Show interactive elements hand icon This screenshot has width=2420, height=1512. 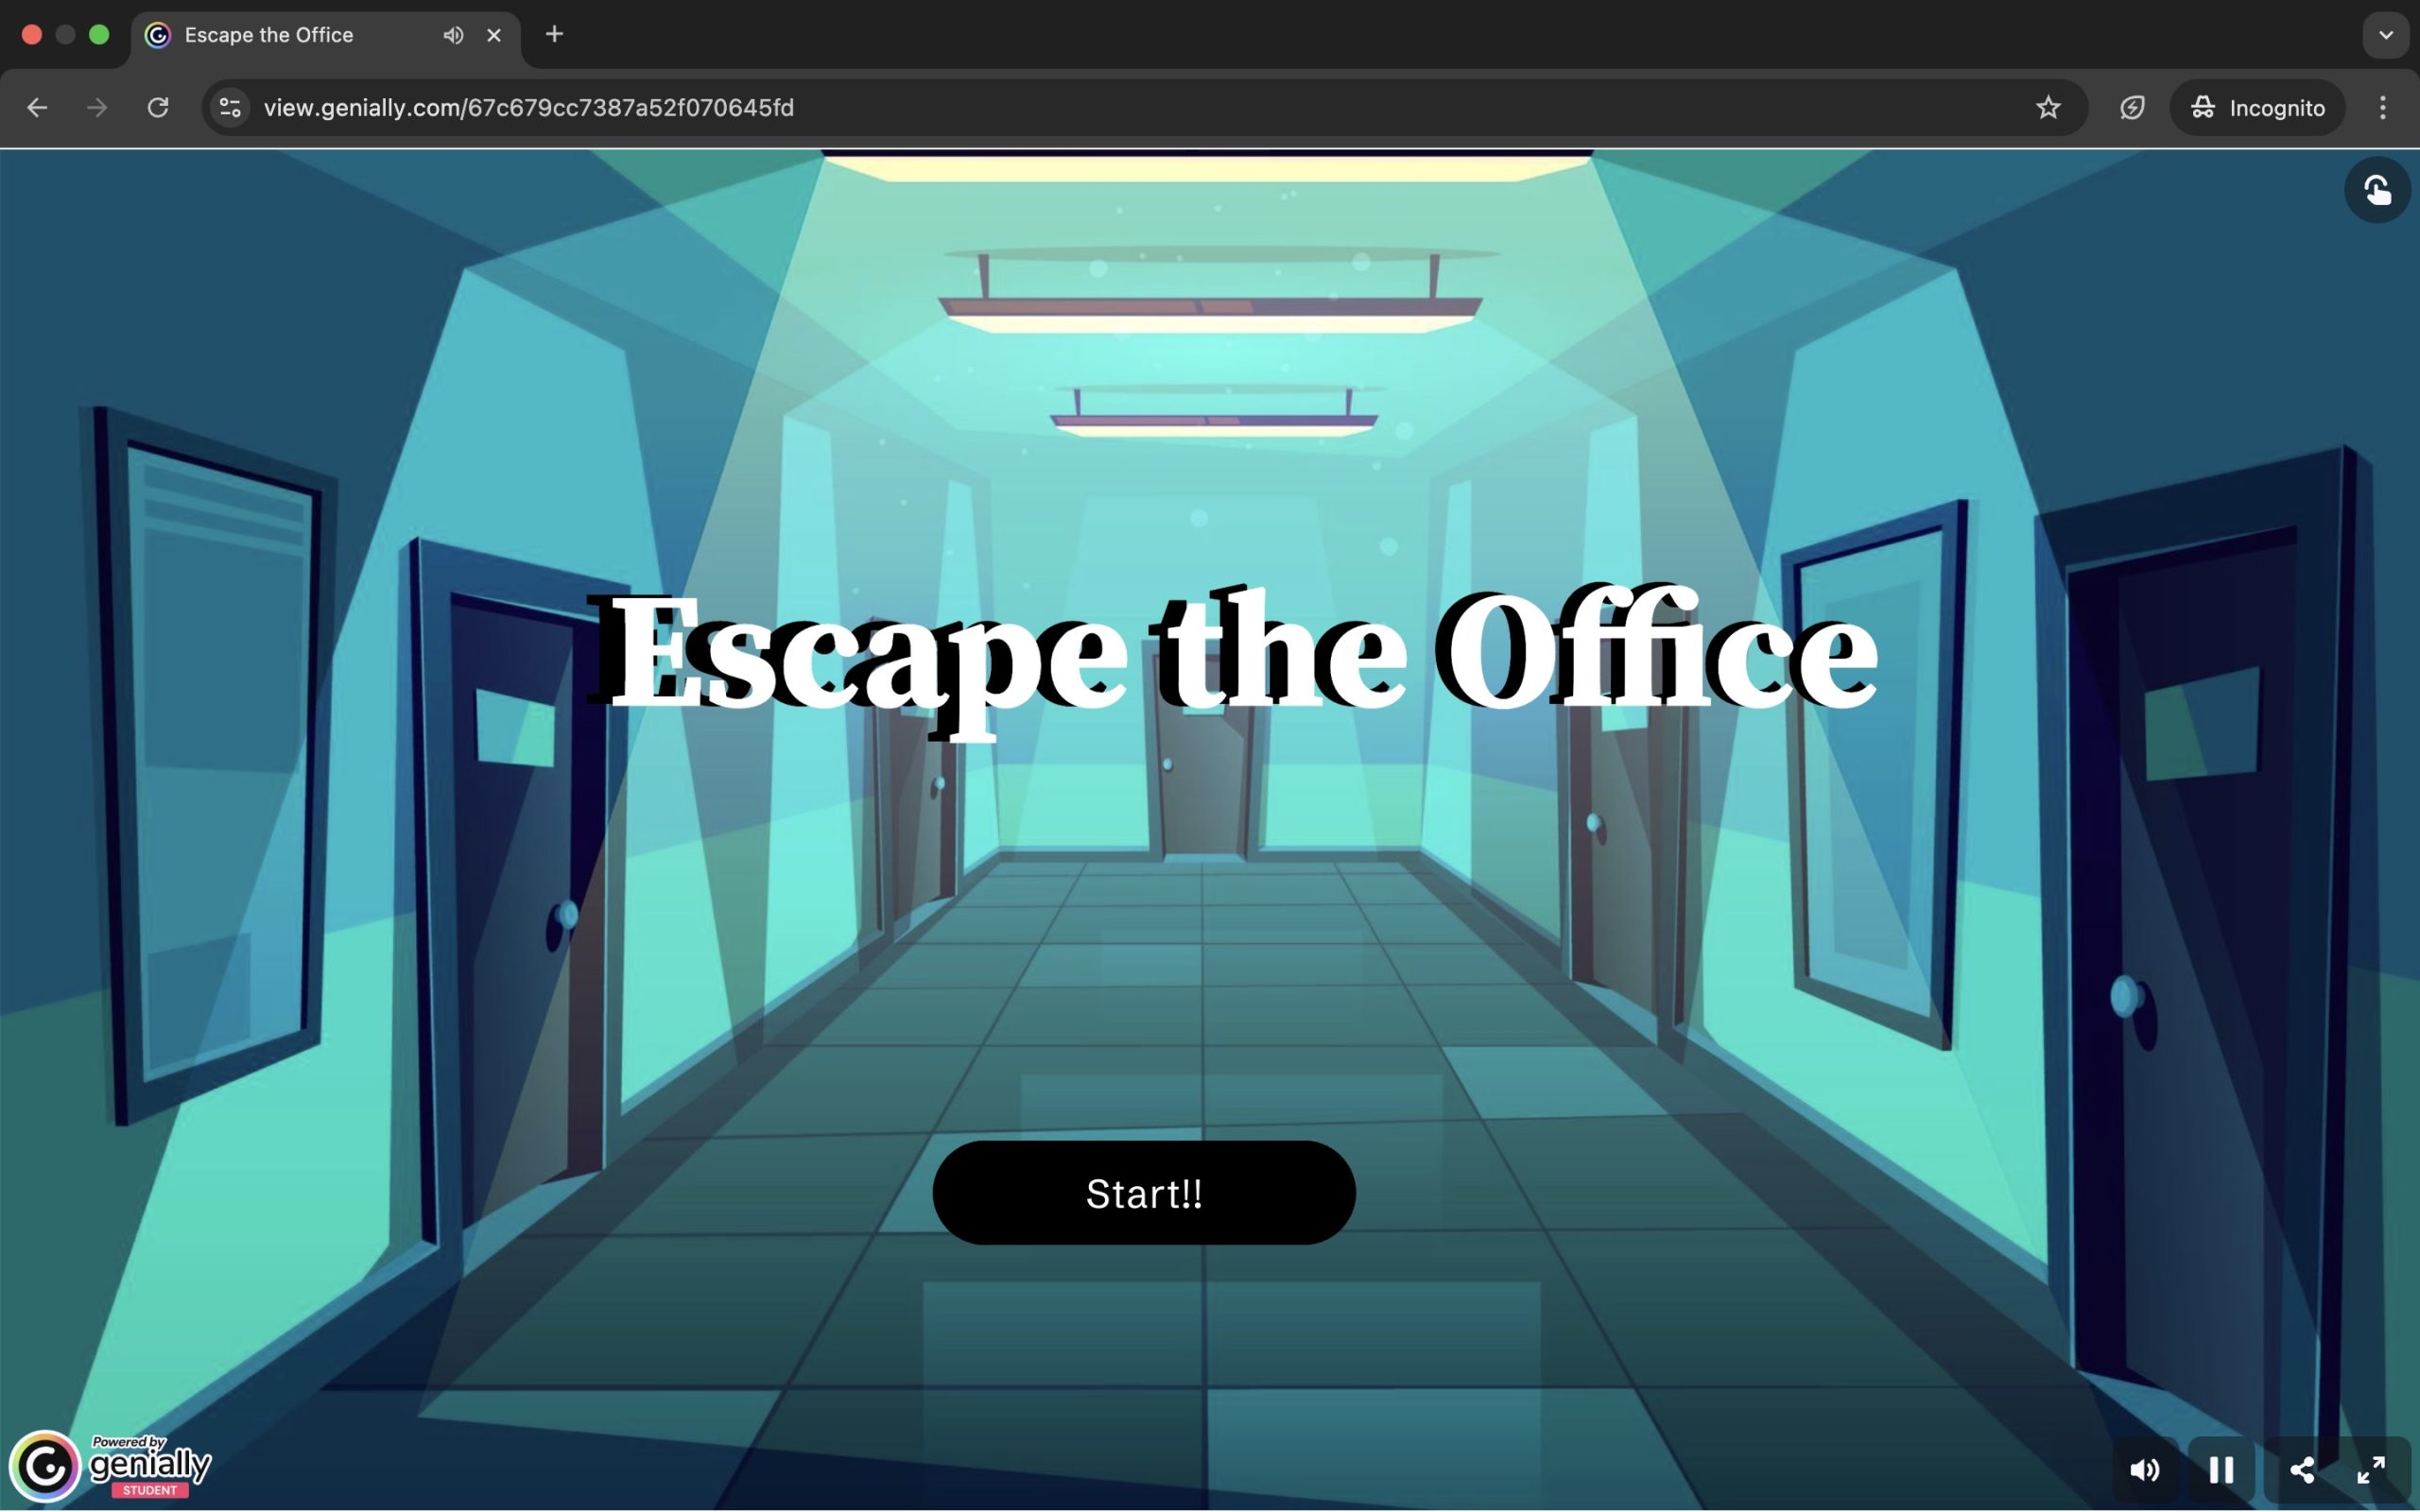2377,190
